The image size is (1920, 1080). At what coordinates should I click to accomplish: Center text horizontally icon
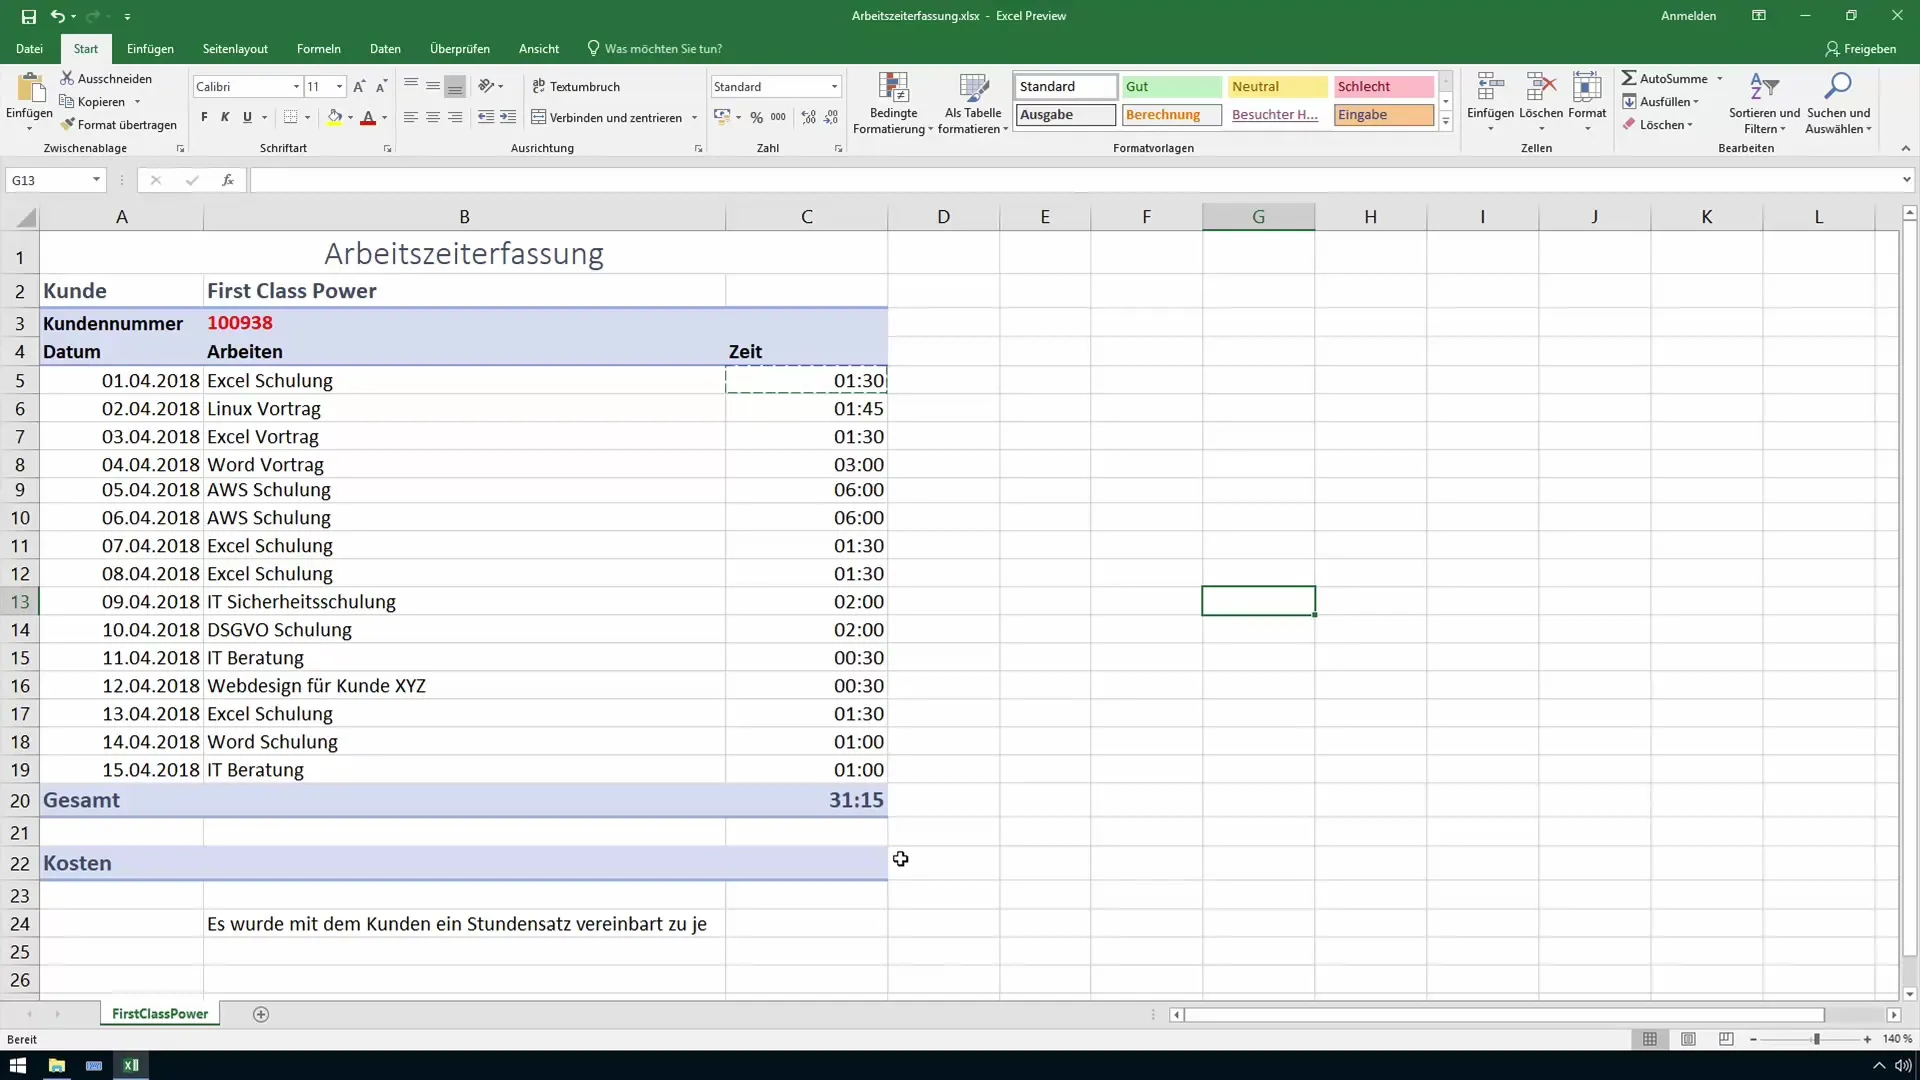tap(433, 118)
